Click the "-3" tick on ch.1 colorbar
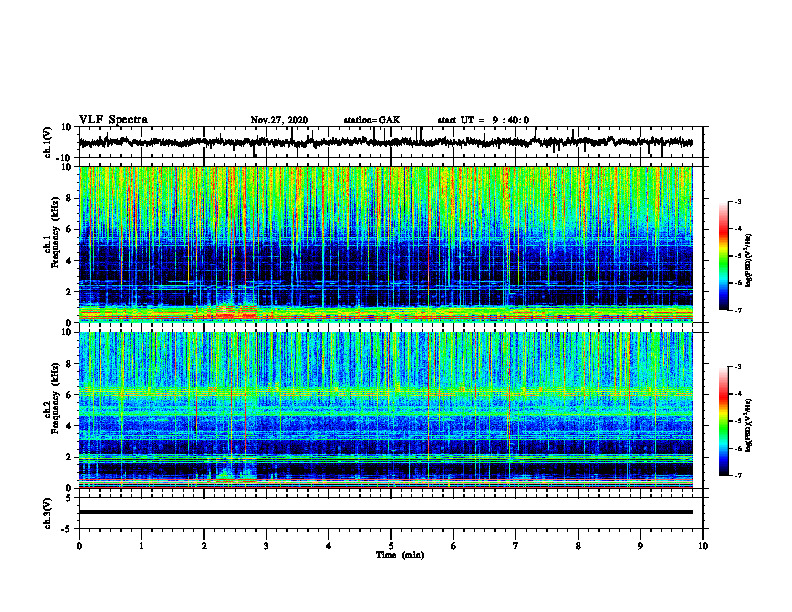The width and height of the screenshot is (792, 612). (x=738, y=201)
